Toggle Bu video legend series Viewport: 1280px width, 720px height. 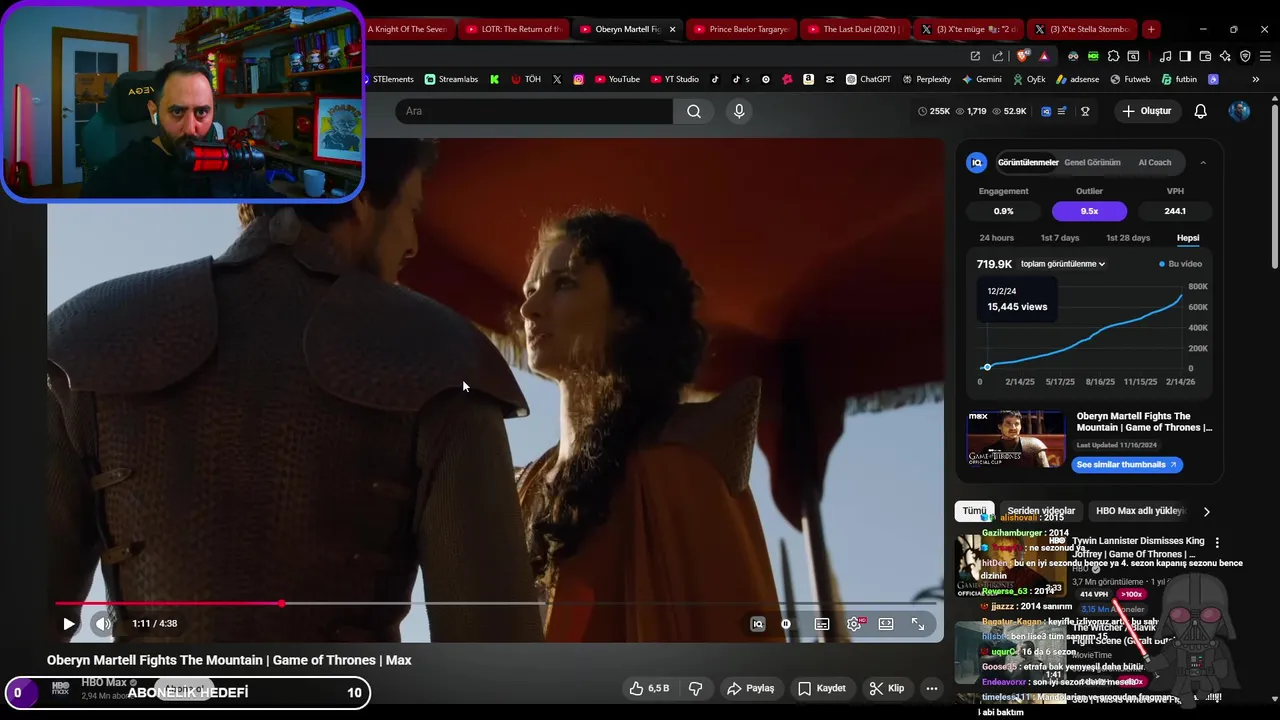point(1180,264)
